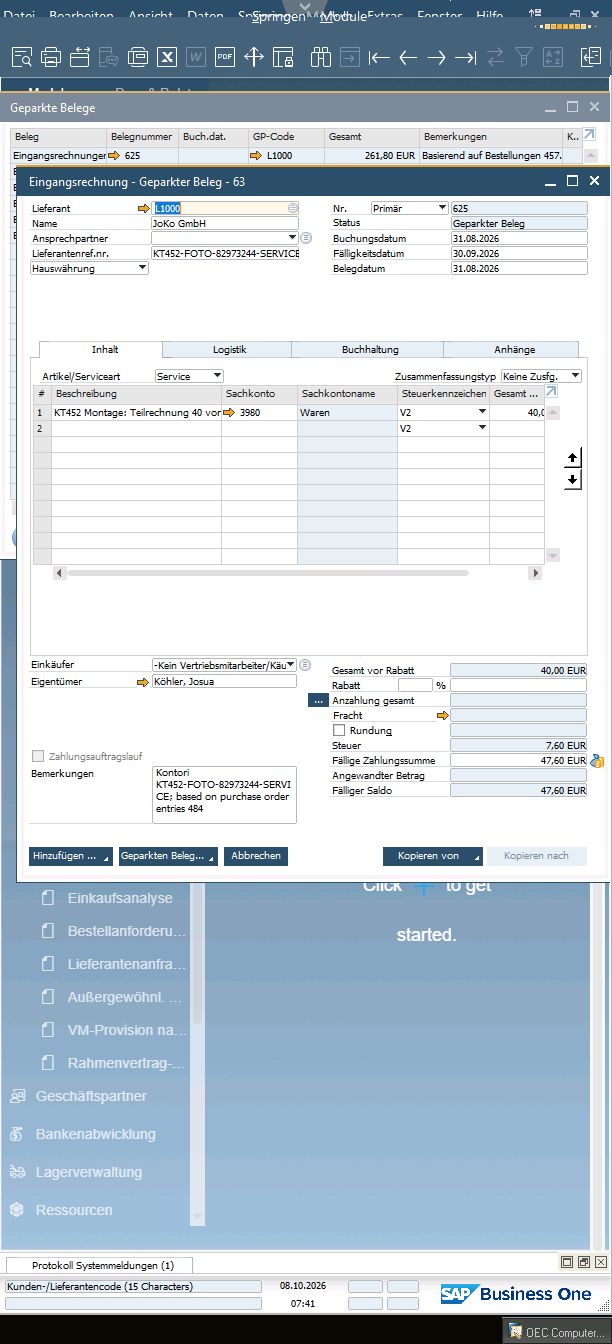The width and height of the screenshot is (612, 1344).
Task: Click the binoculars find icon
Action: pos(320,57)
